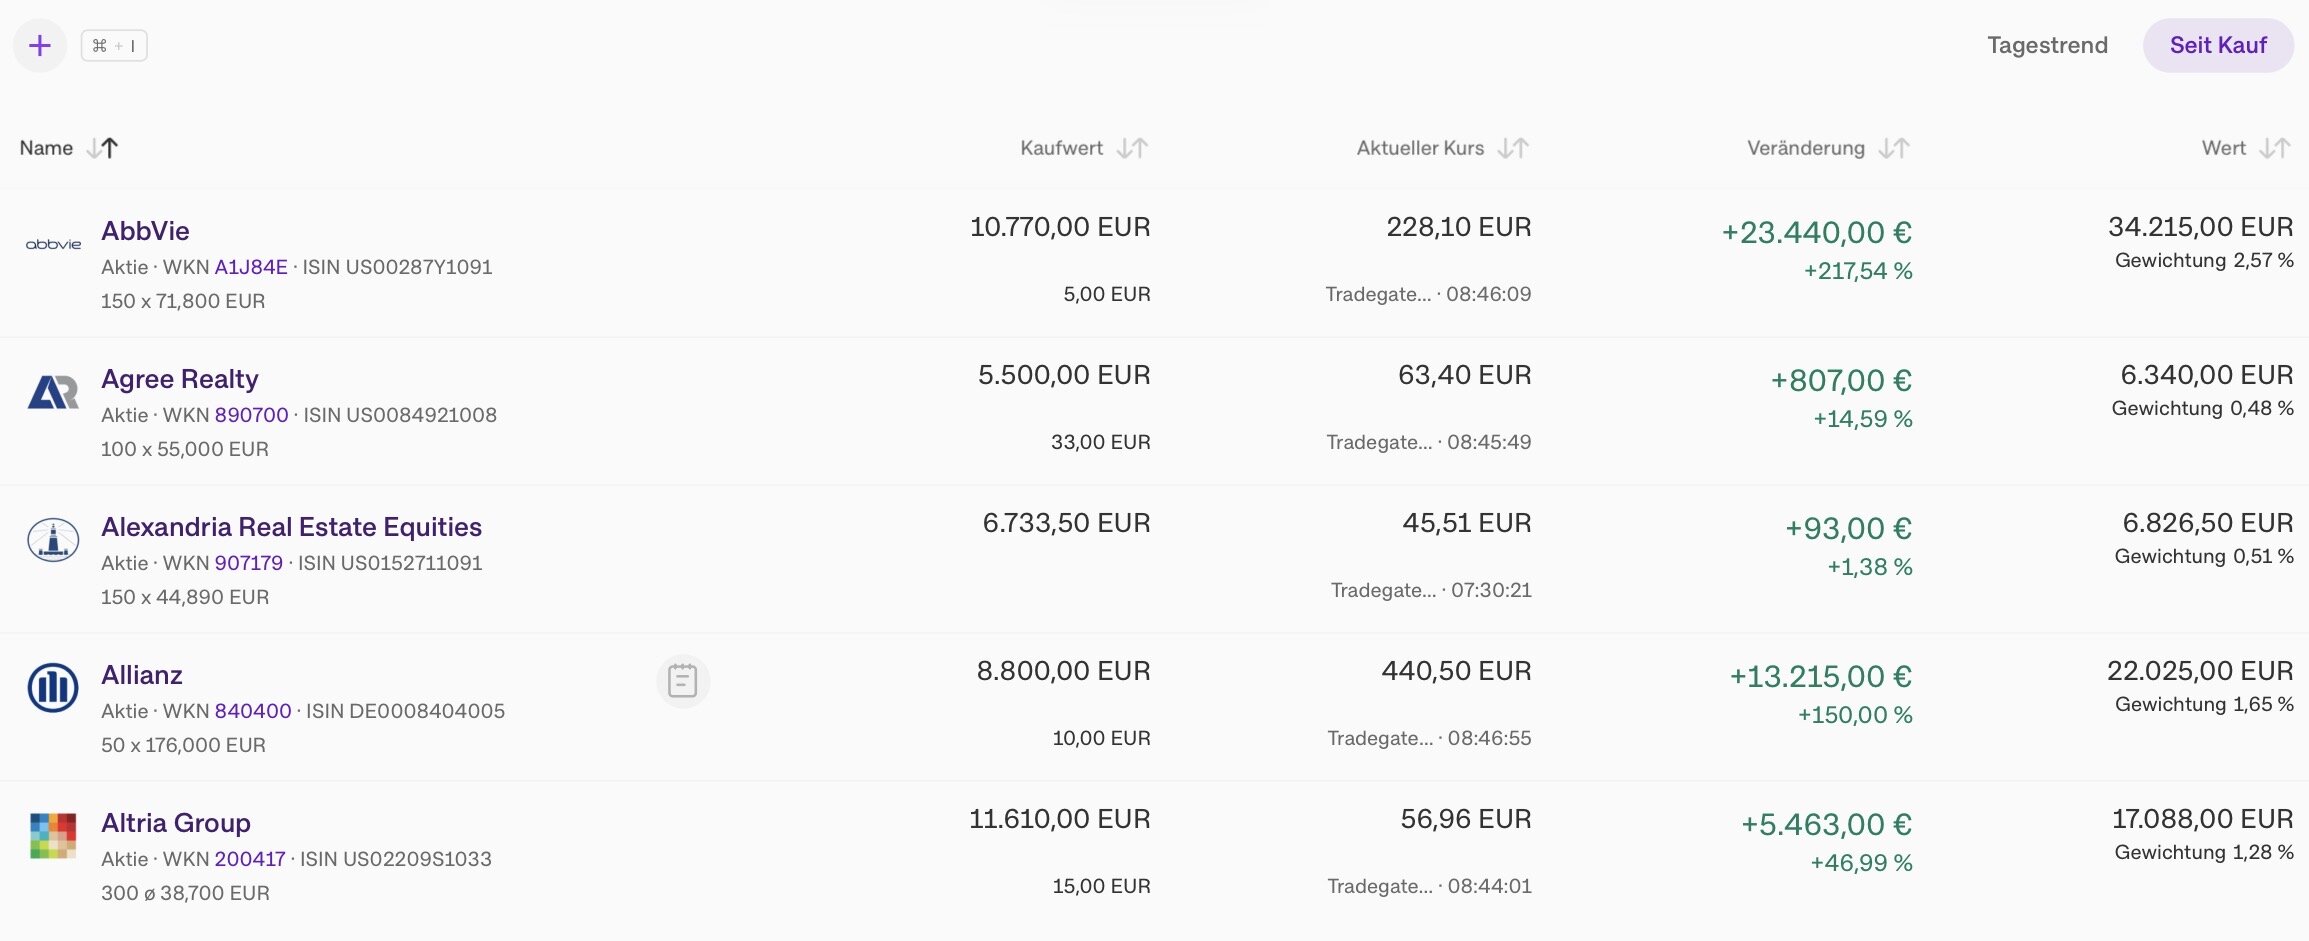Sort the table by Name

(69, 148)
